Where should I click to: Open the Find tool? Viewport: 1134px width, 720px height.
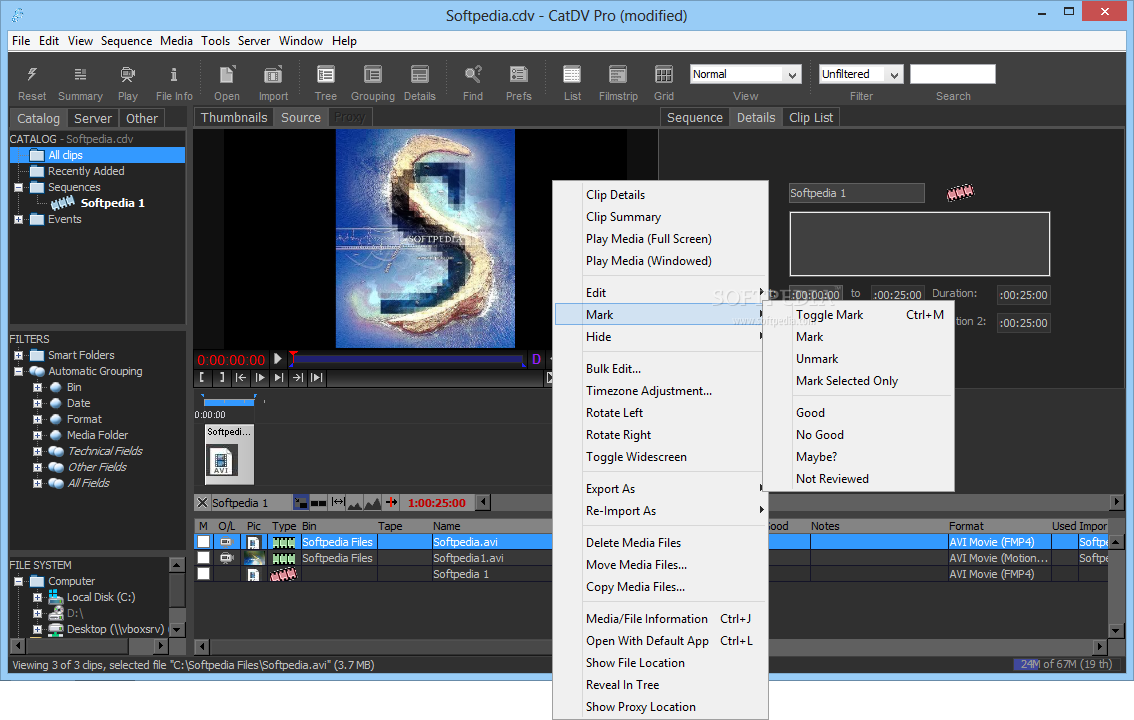(x=473, y=74)
